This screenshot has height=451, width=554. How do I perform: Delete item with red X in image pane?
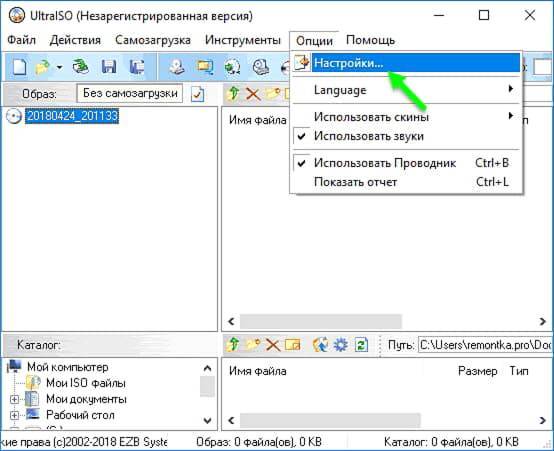click(x=253, y=94)
